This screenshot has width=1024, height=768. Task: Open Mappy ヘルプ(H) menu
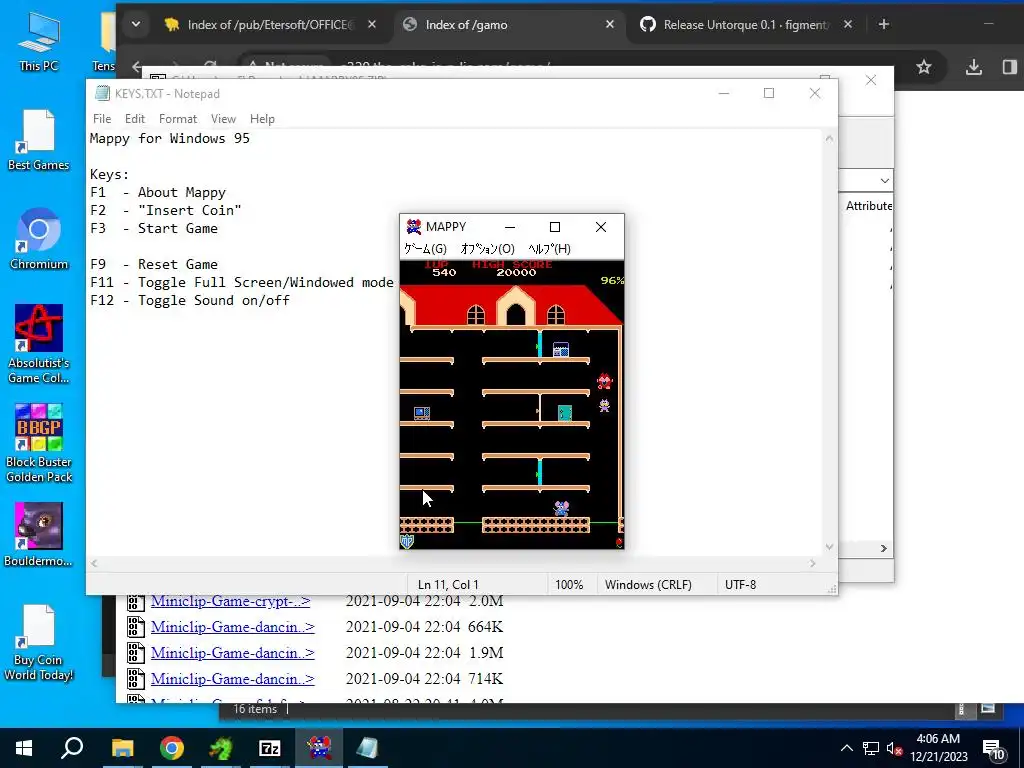549,249
